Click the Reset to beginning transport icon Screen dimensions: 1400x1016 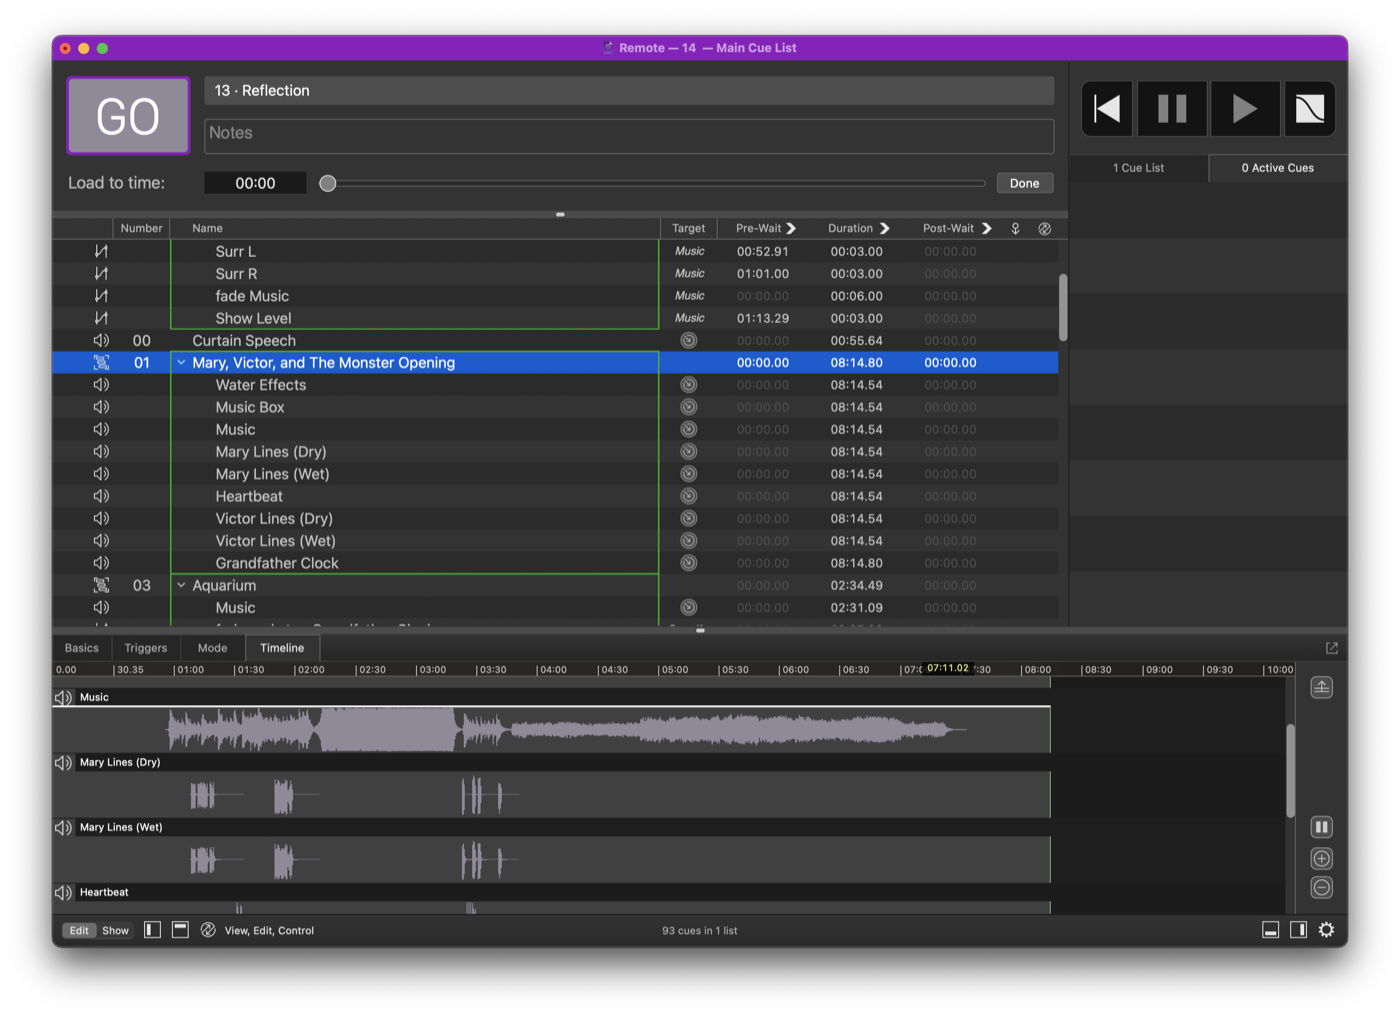[1106, 108]
